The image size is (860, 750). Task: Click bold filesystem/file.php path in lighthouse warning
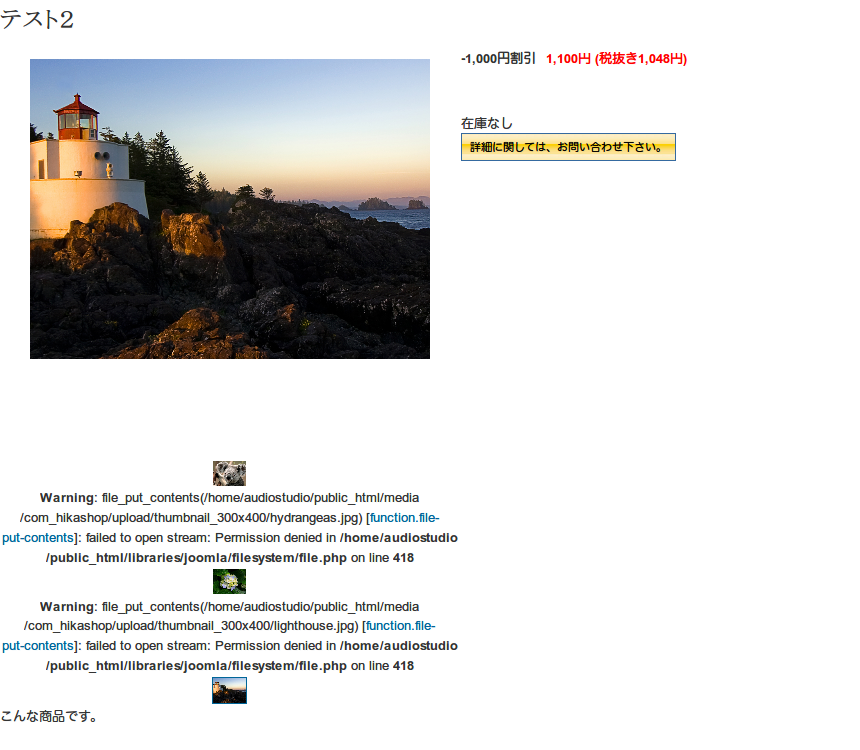pyautogui.click(x=289, y=666)
